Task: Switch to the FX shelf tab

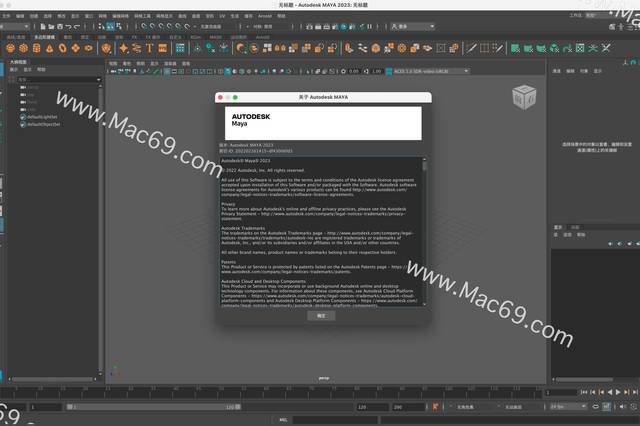Action: click(x=134, y=37)
